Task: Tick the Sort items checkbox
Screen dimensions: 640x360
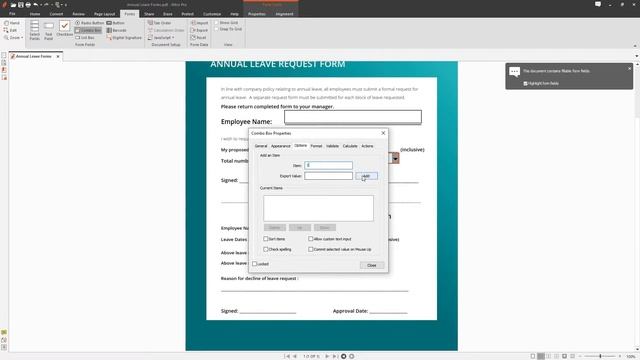Action: click(x=266, y=239)
